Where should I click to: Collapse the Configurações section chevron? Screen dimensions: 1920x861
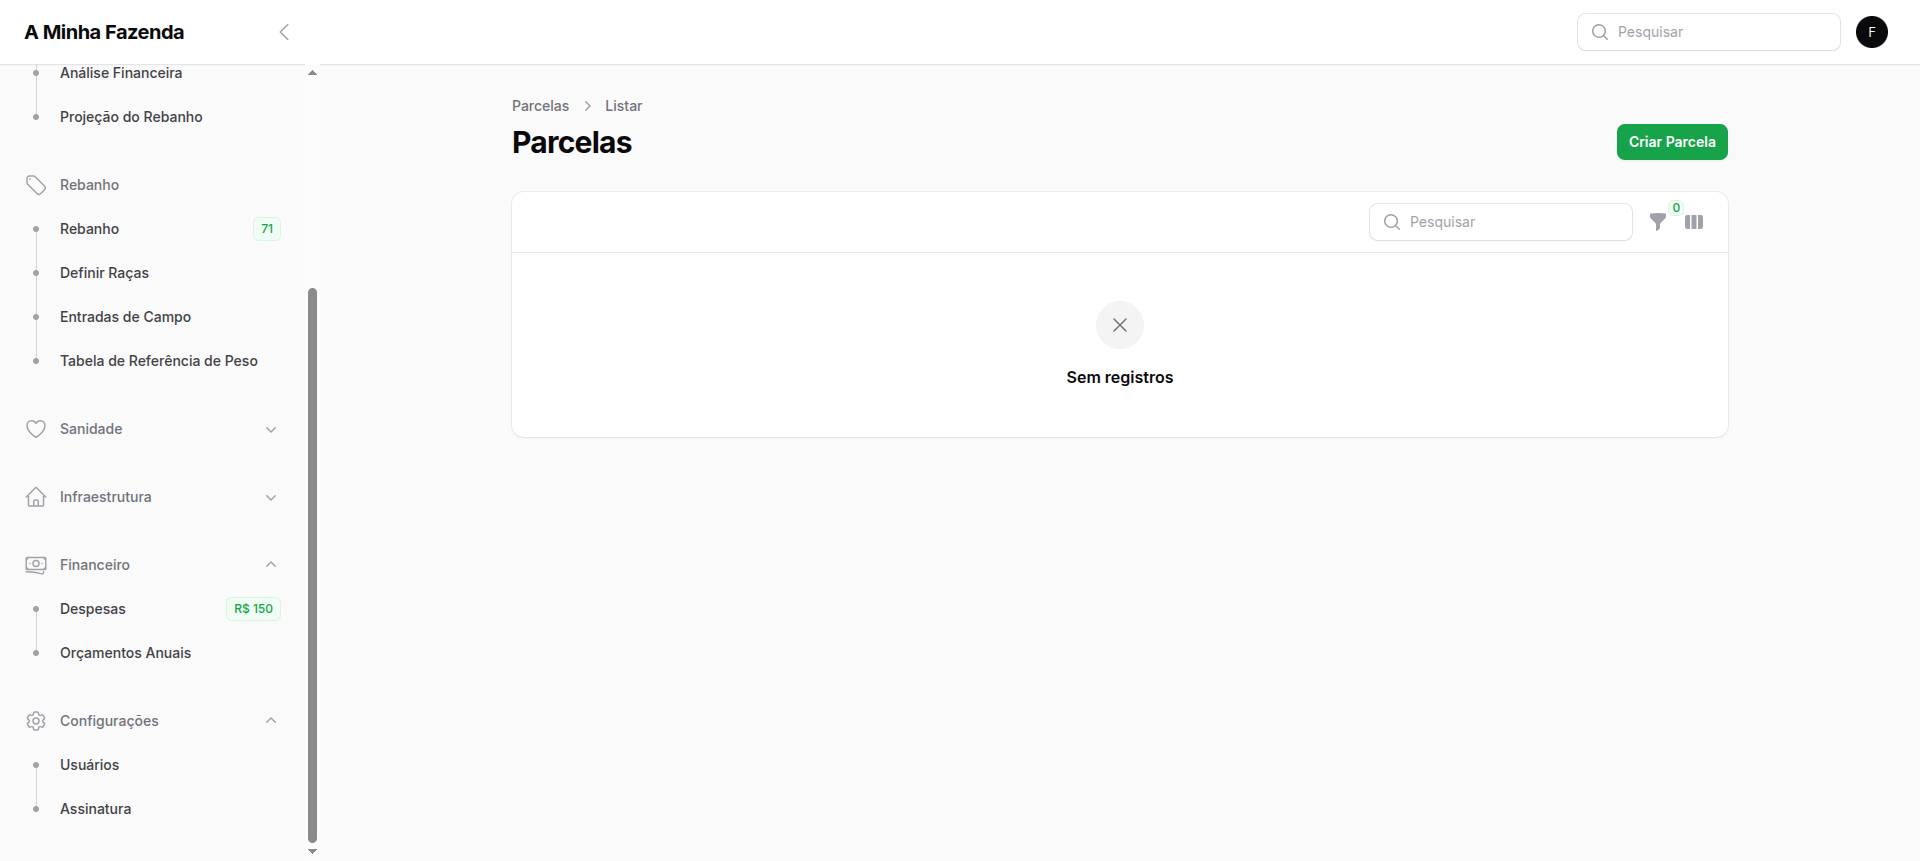tap(271, 721)
